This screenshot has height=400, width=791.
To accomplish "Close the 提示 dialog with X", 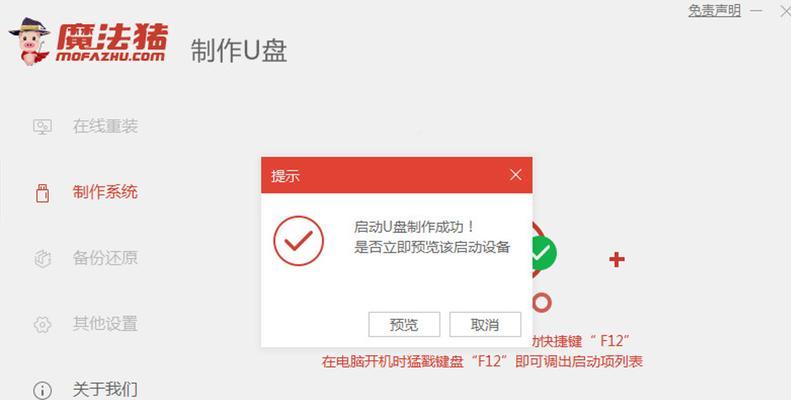I will point(516,175).
